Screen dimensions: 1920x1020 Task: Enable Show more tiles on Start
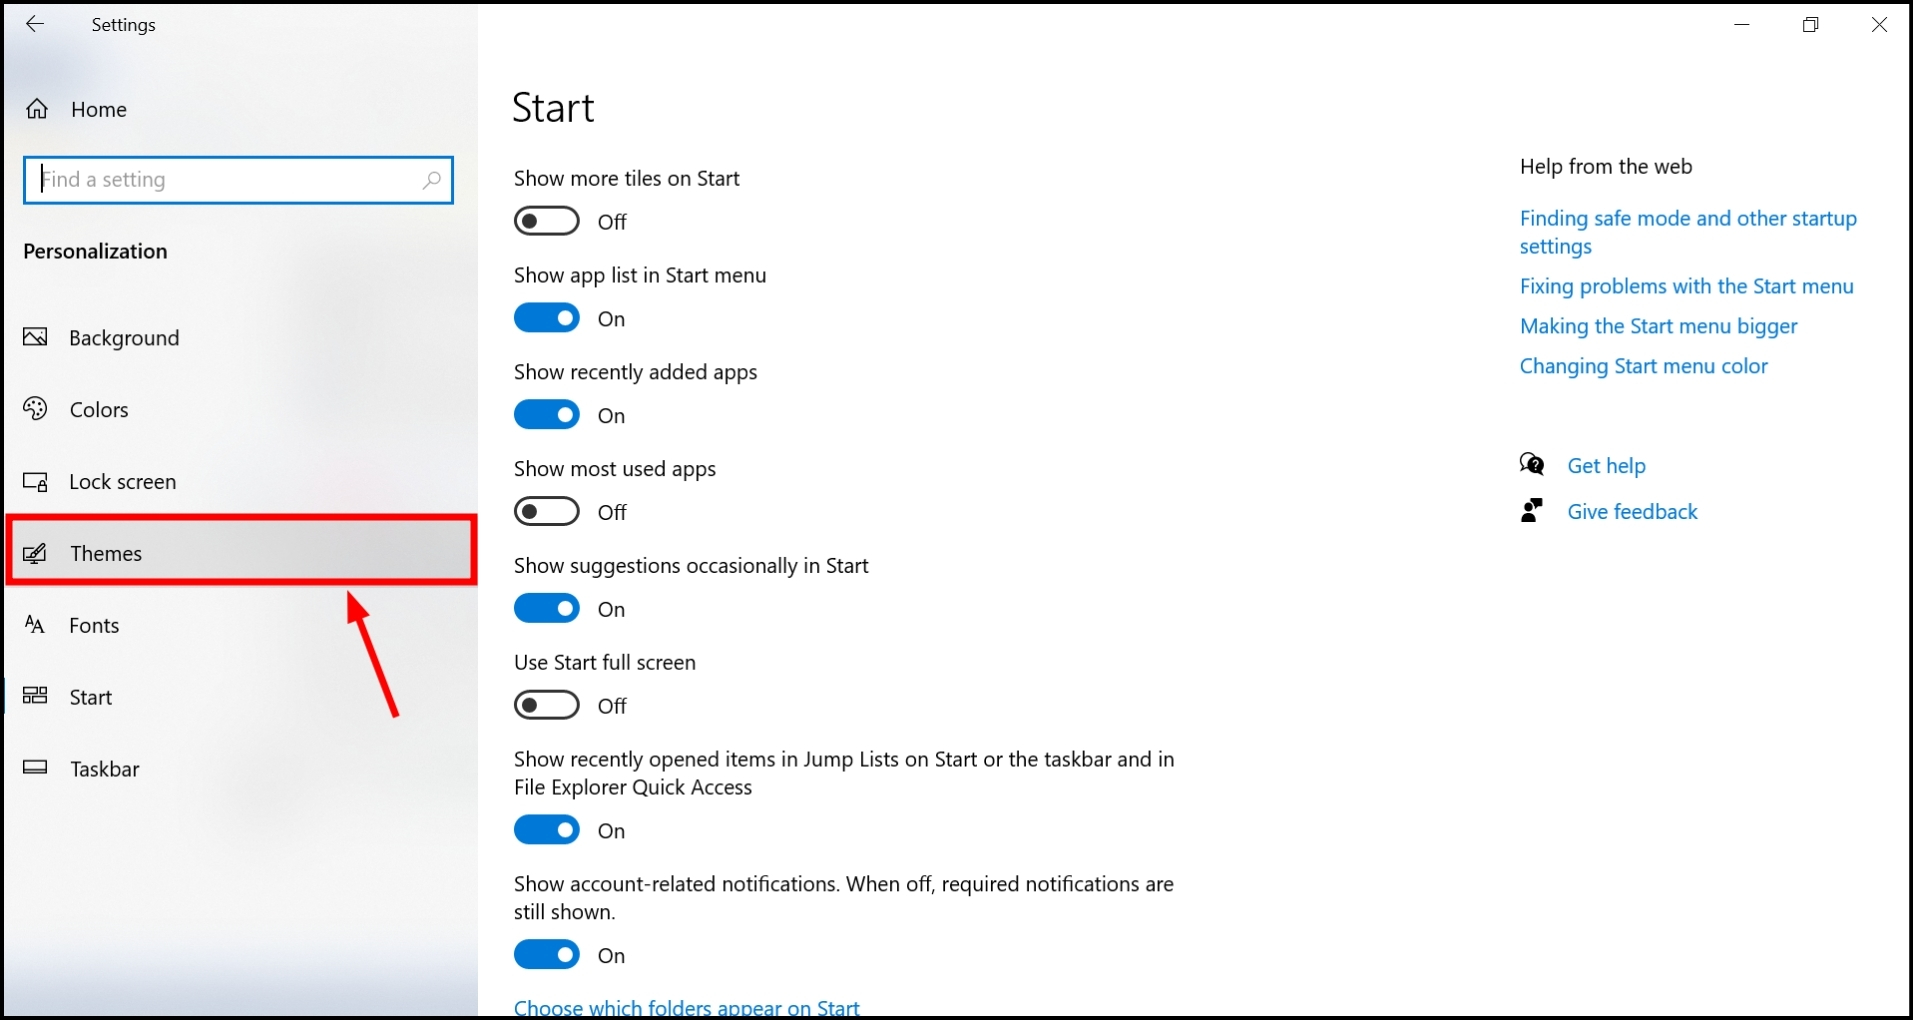547,221
